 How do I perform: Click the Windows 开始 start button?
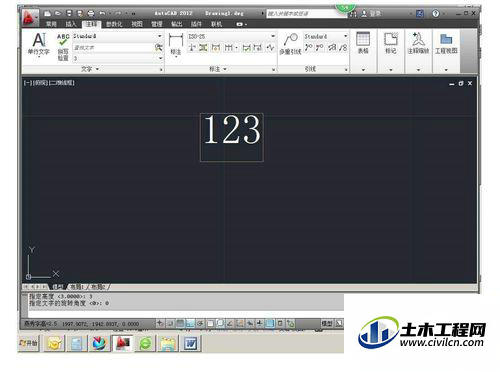(x=29, y=343)
